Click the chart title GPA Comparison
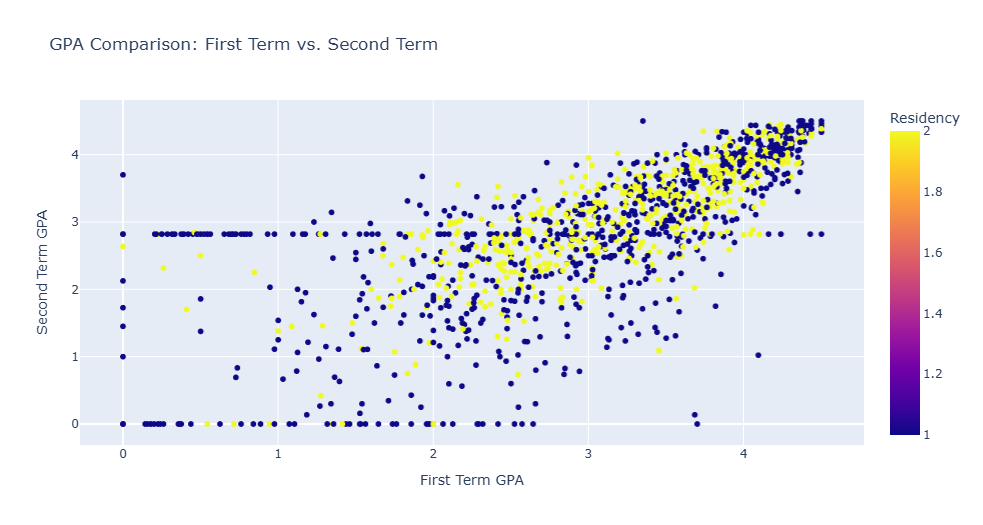 coord(243,45)
